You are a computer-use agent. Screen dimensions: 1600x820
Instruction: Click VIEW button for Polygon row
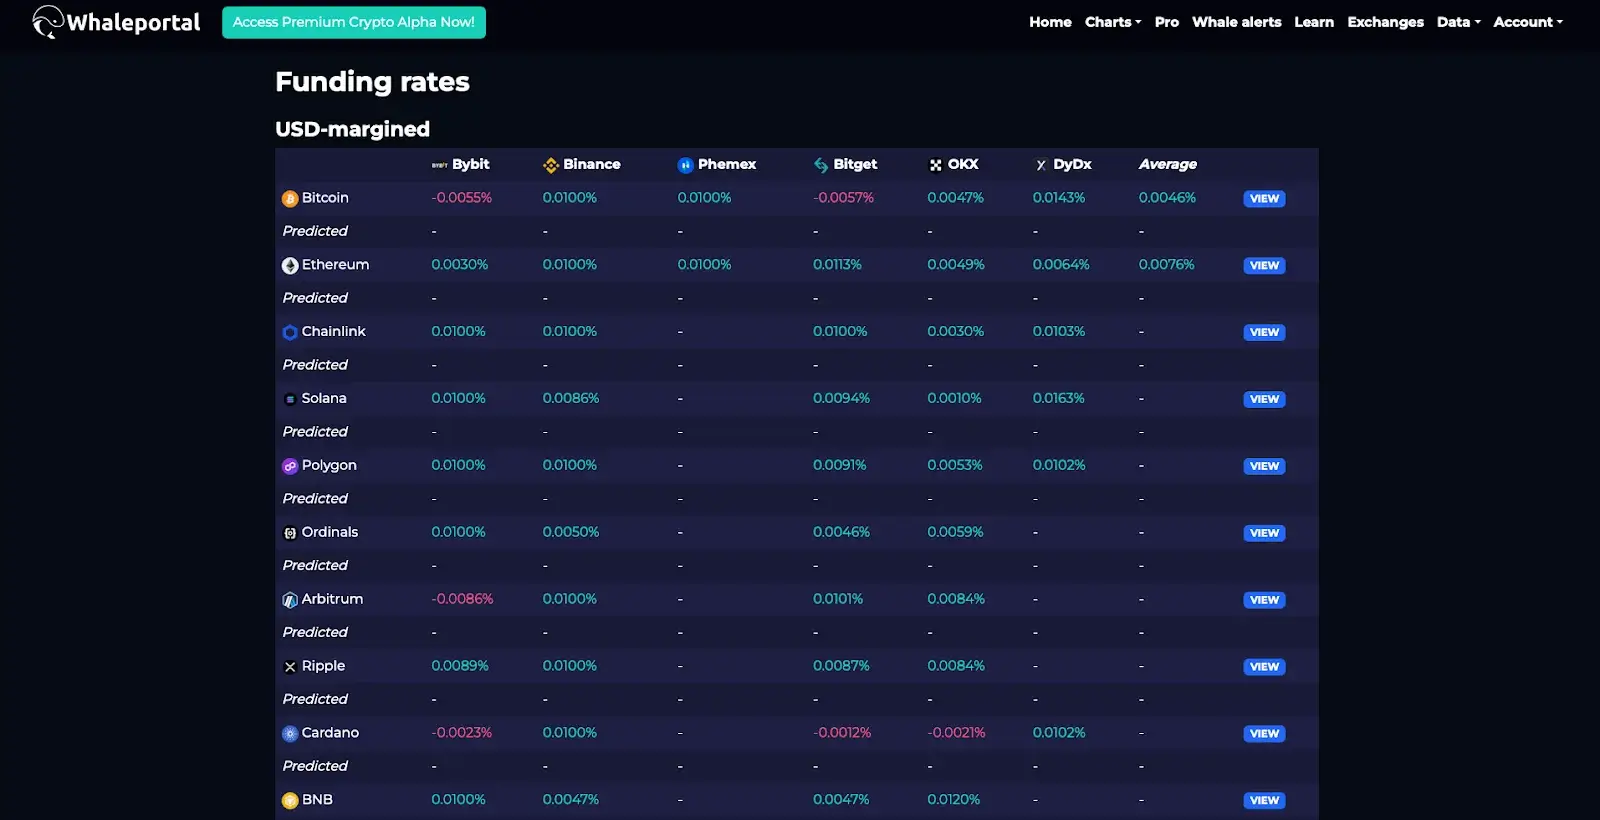click(1264, 466)
